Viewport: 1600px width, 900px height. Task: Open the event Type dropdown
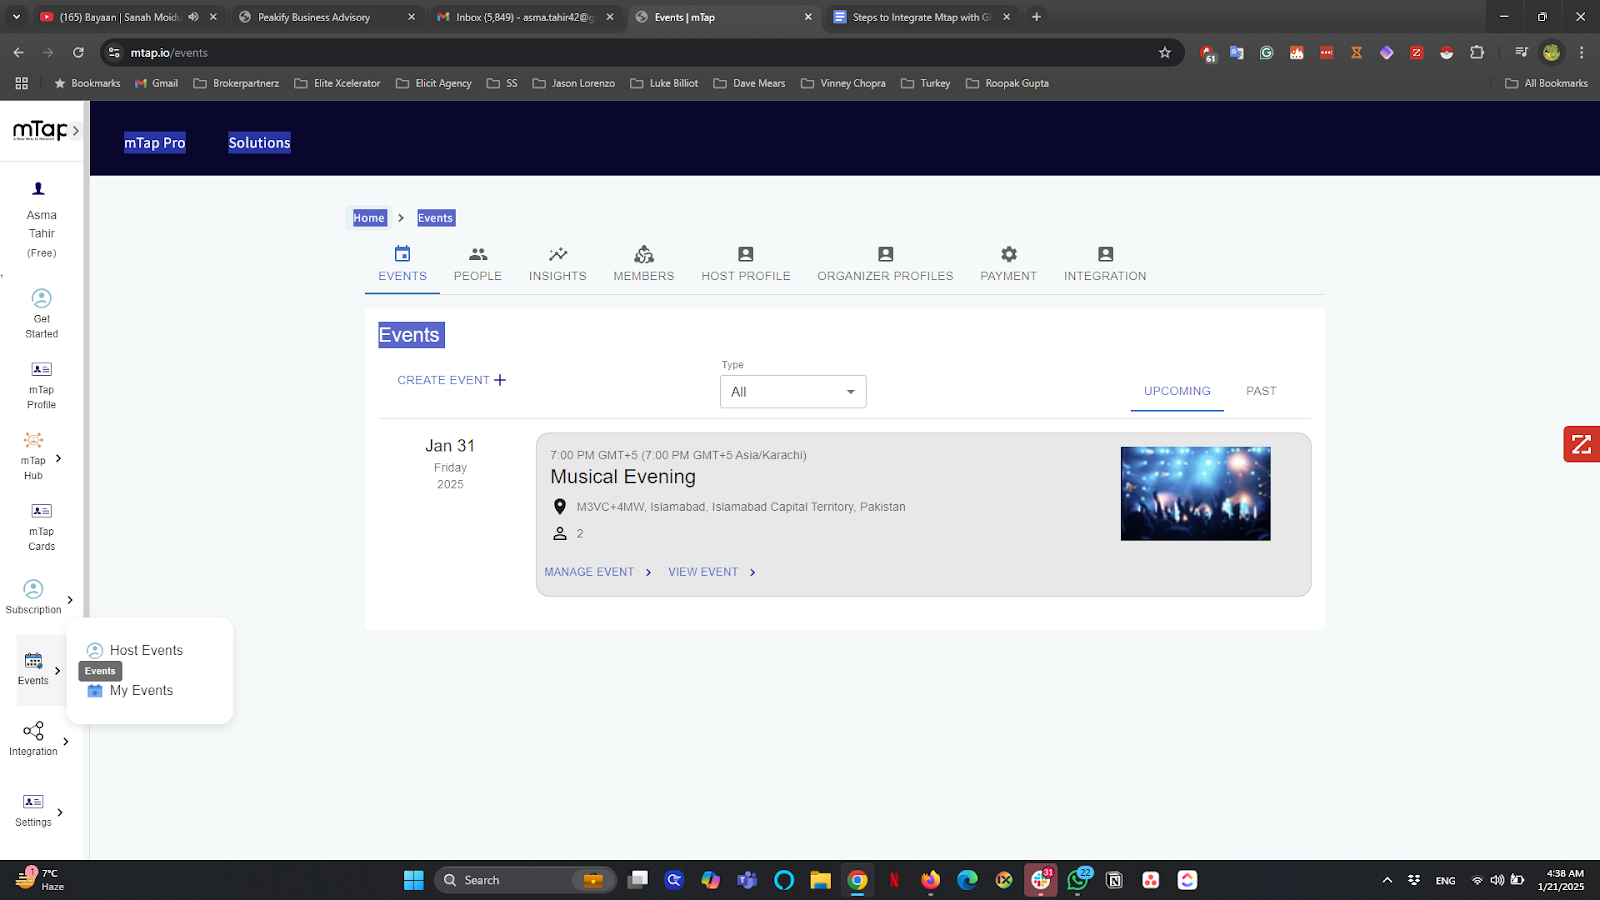(792, 391)
